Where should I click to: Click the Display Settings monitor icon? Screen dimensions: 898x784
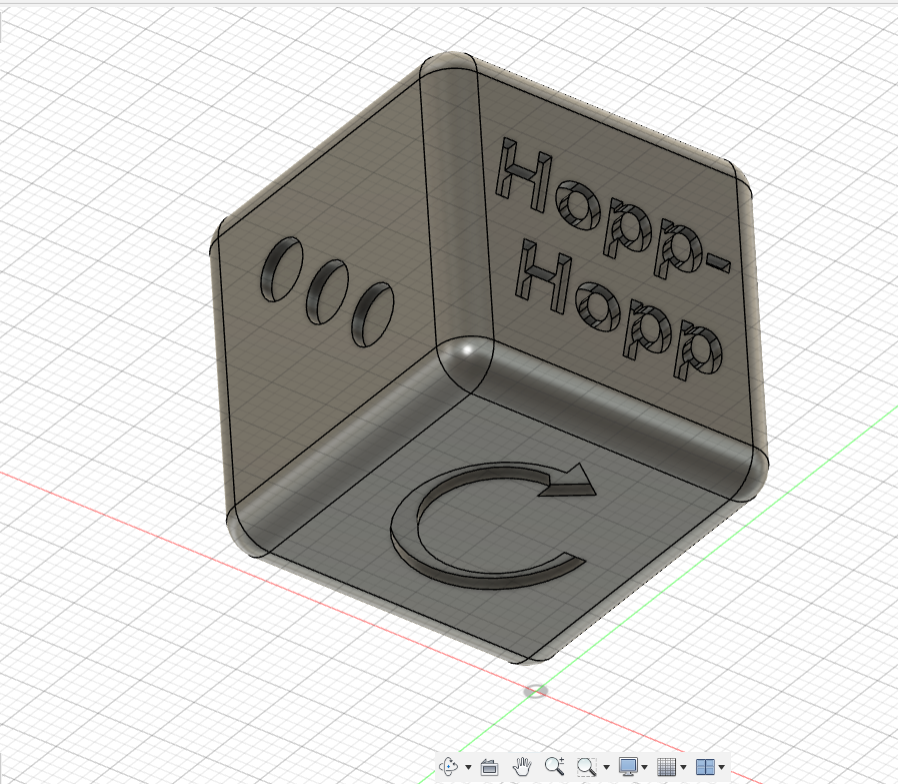click(x=628, y=766)
